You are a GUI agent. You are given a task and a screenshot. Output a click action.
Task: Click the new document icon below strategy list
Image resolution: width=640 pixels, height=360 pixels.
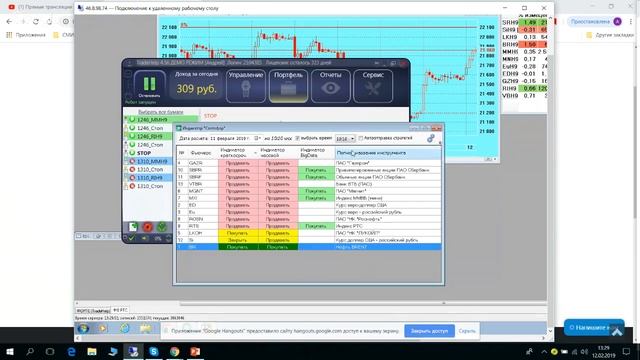133,227
